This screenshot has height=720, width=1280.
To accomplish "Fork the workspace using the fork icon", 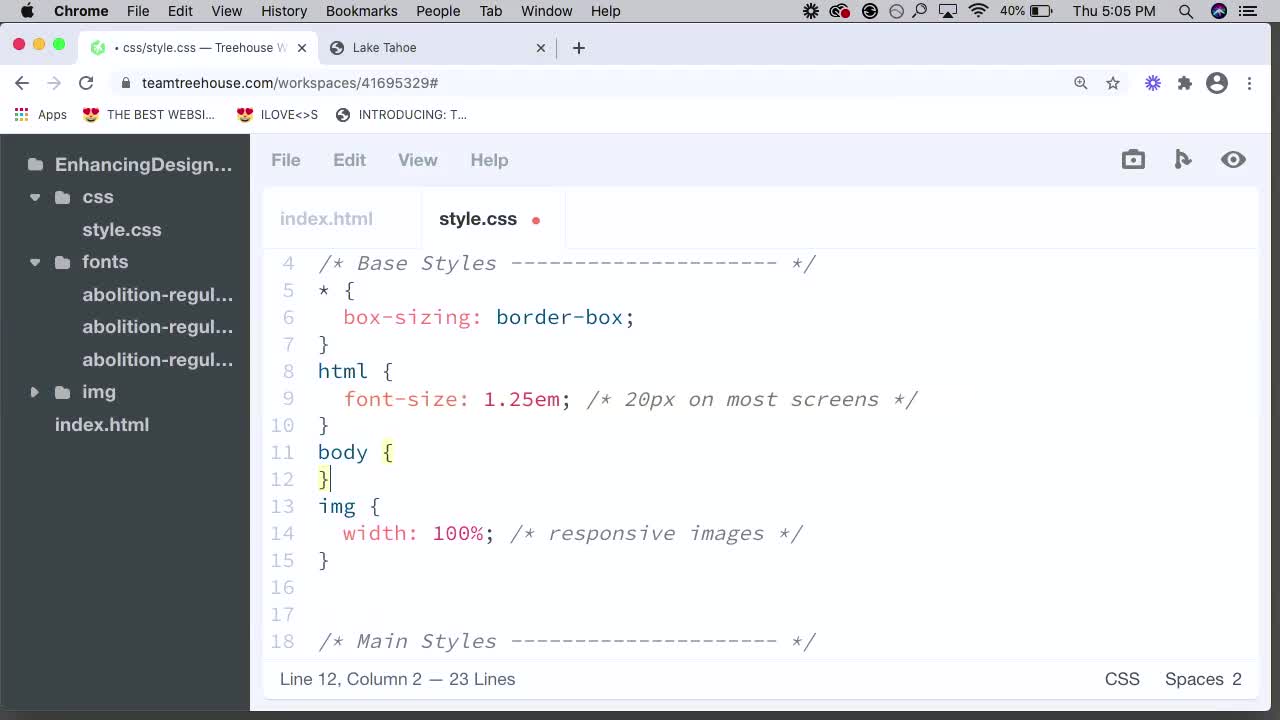I will point(1183,159).
